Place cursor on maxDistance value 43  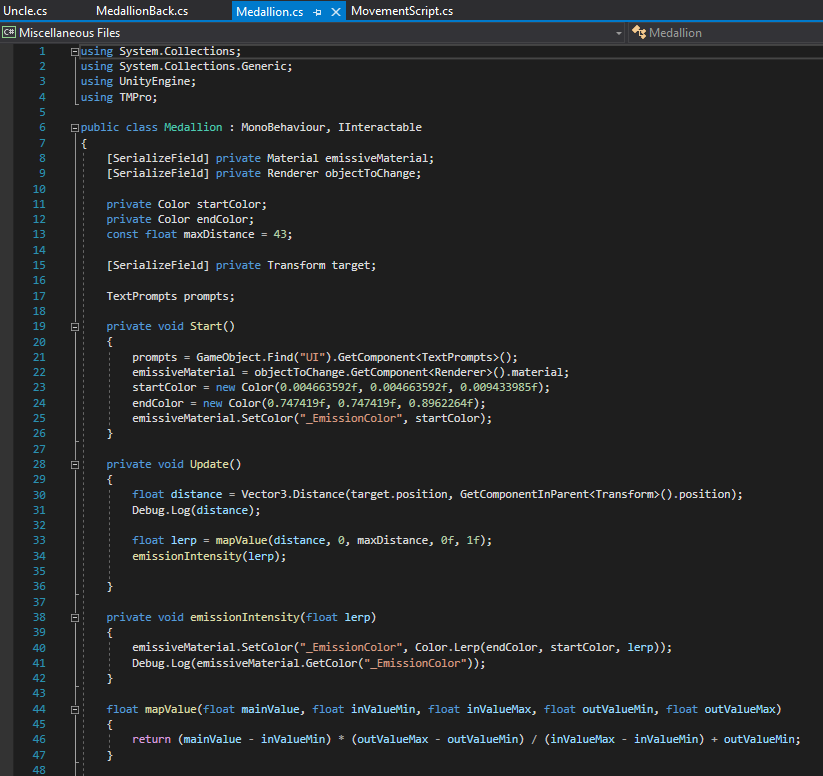point(279,235)
